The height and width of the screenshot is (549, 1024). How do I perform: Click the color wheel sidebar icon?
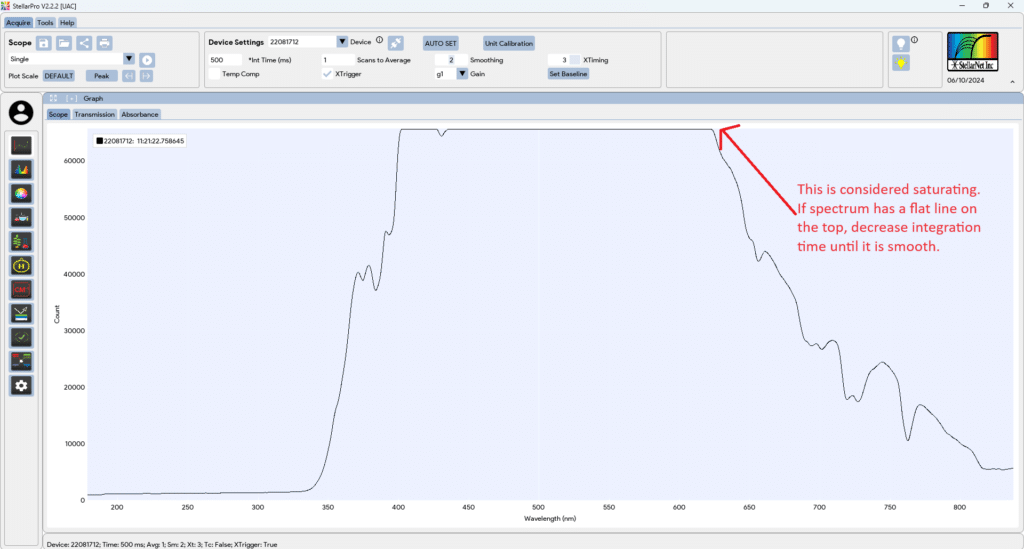[x=21, y=193]
